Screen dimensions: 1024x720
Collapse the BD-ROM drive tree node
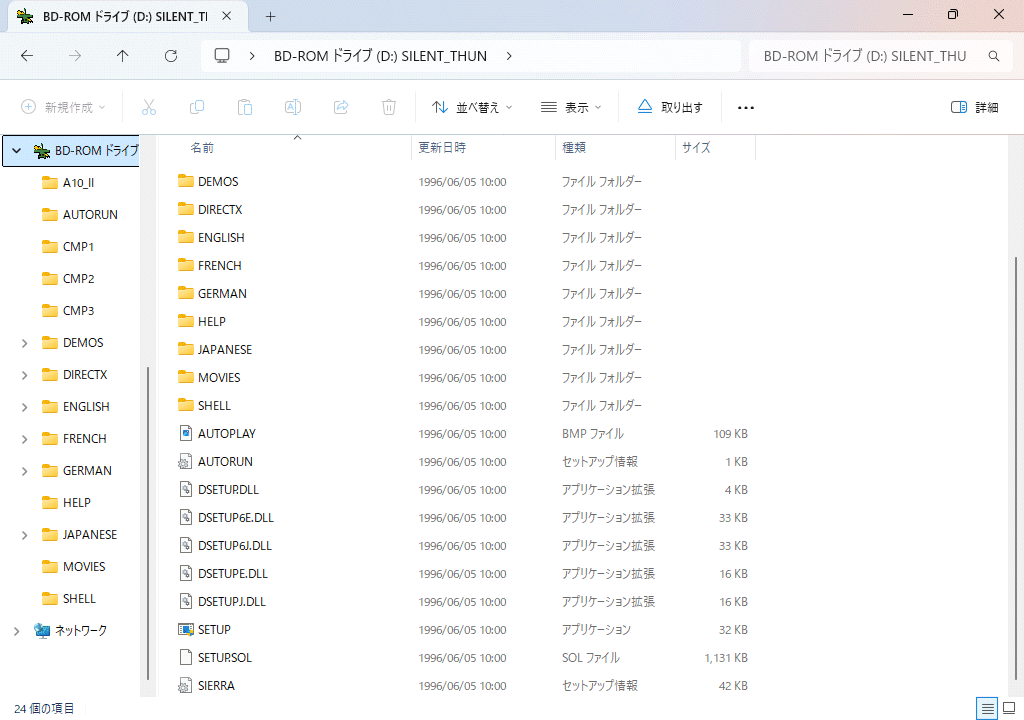[x=17, y=151]
